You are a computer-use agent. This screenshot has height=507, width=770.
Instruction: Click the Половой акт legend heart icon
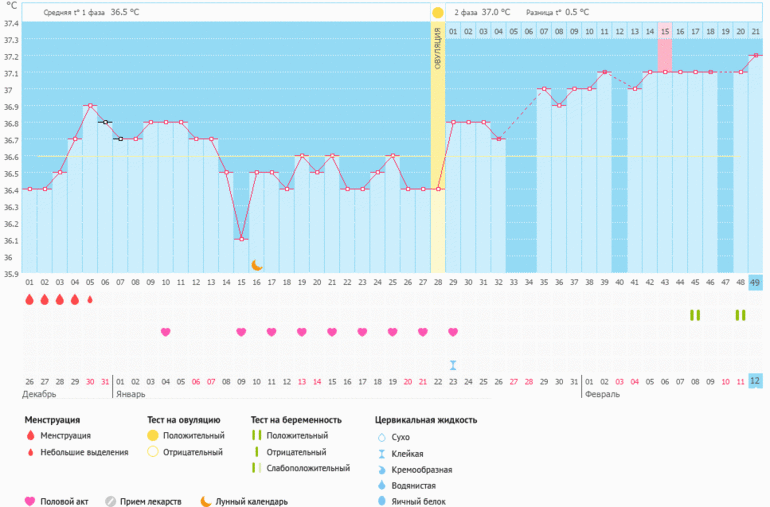click(30, 501)
